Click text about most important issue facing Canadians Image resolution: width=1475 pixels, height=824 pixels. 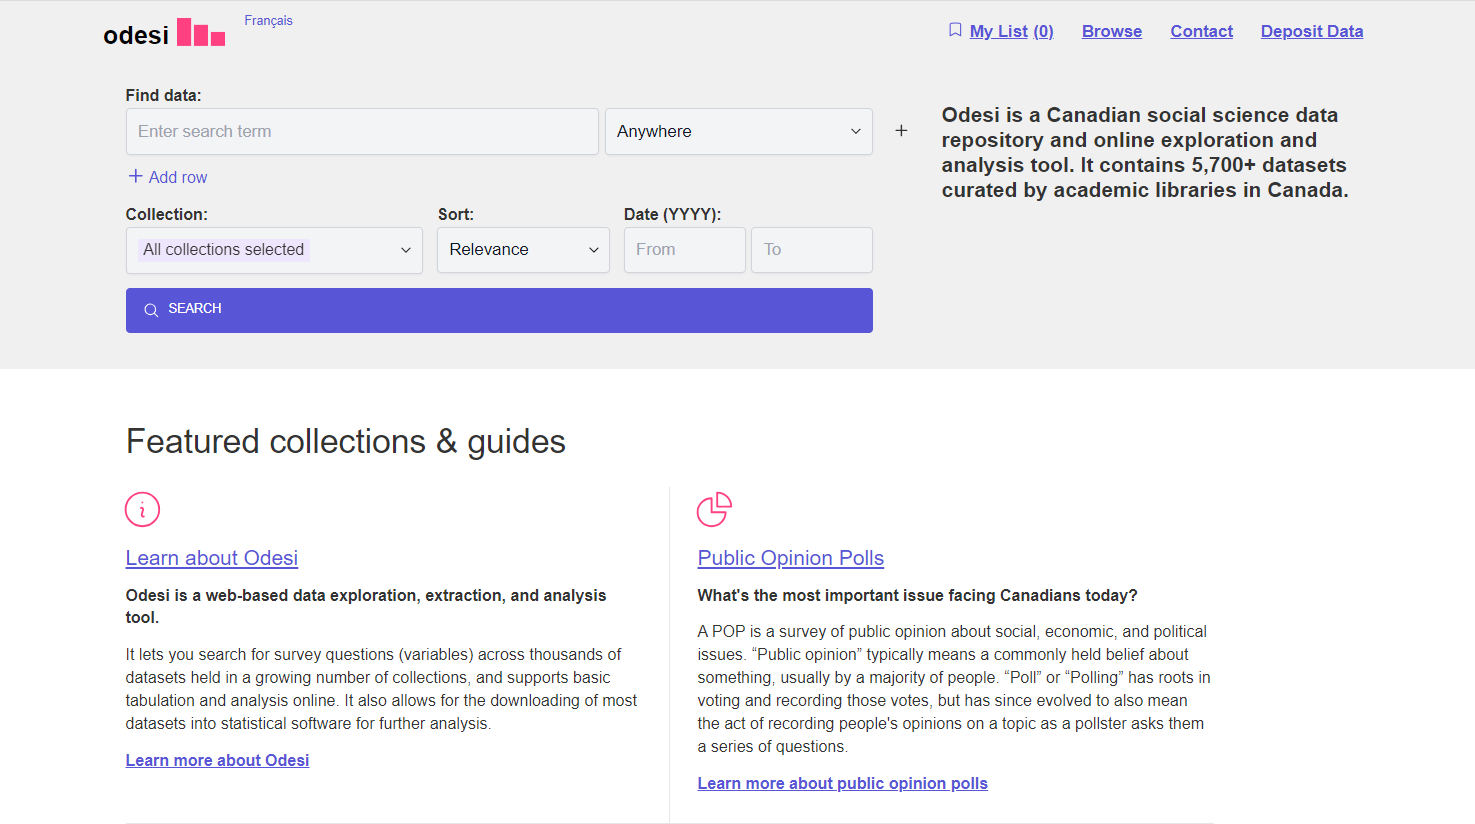tap(918, 595)
